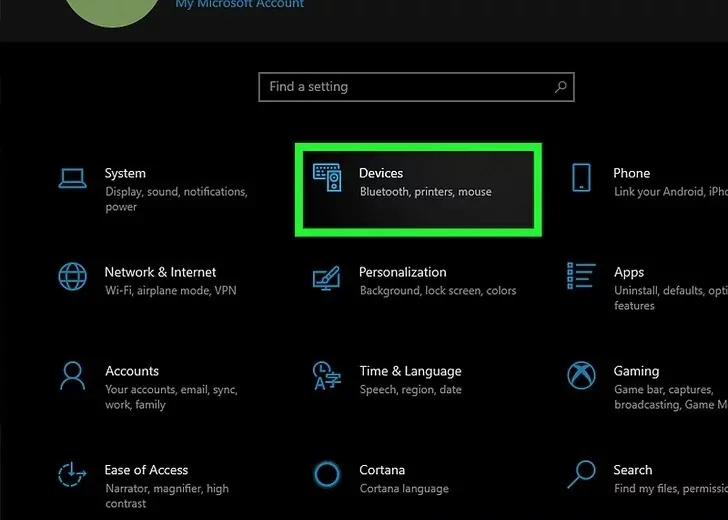Open Devices via its keyboard-speaker icon
Viewport: 728px width, 520px height.
(x=327, y=180)
